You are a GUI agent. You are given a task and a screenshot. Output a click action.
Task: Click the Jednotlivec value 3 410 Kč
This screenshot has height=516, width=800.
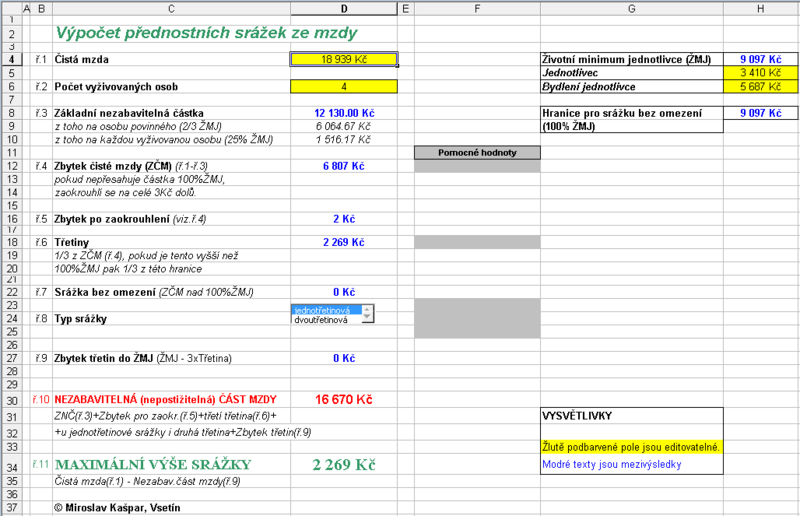pyautogui.click(x=761, y=73)
